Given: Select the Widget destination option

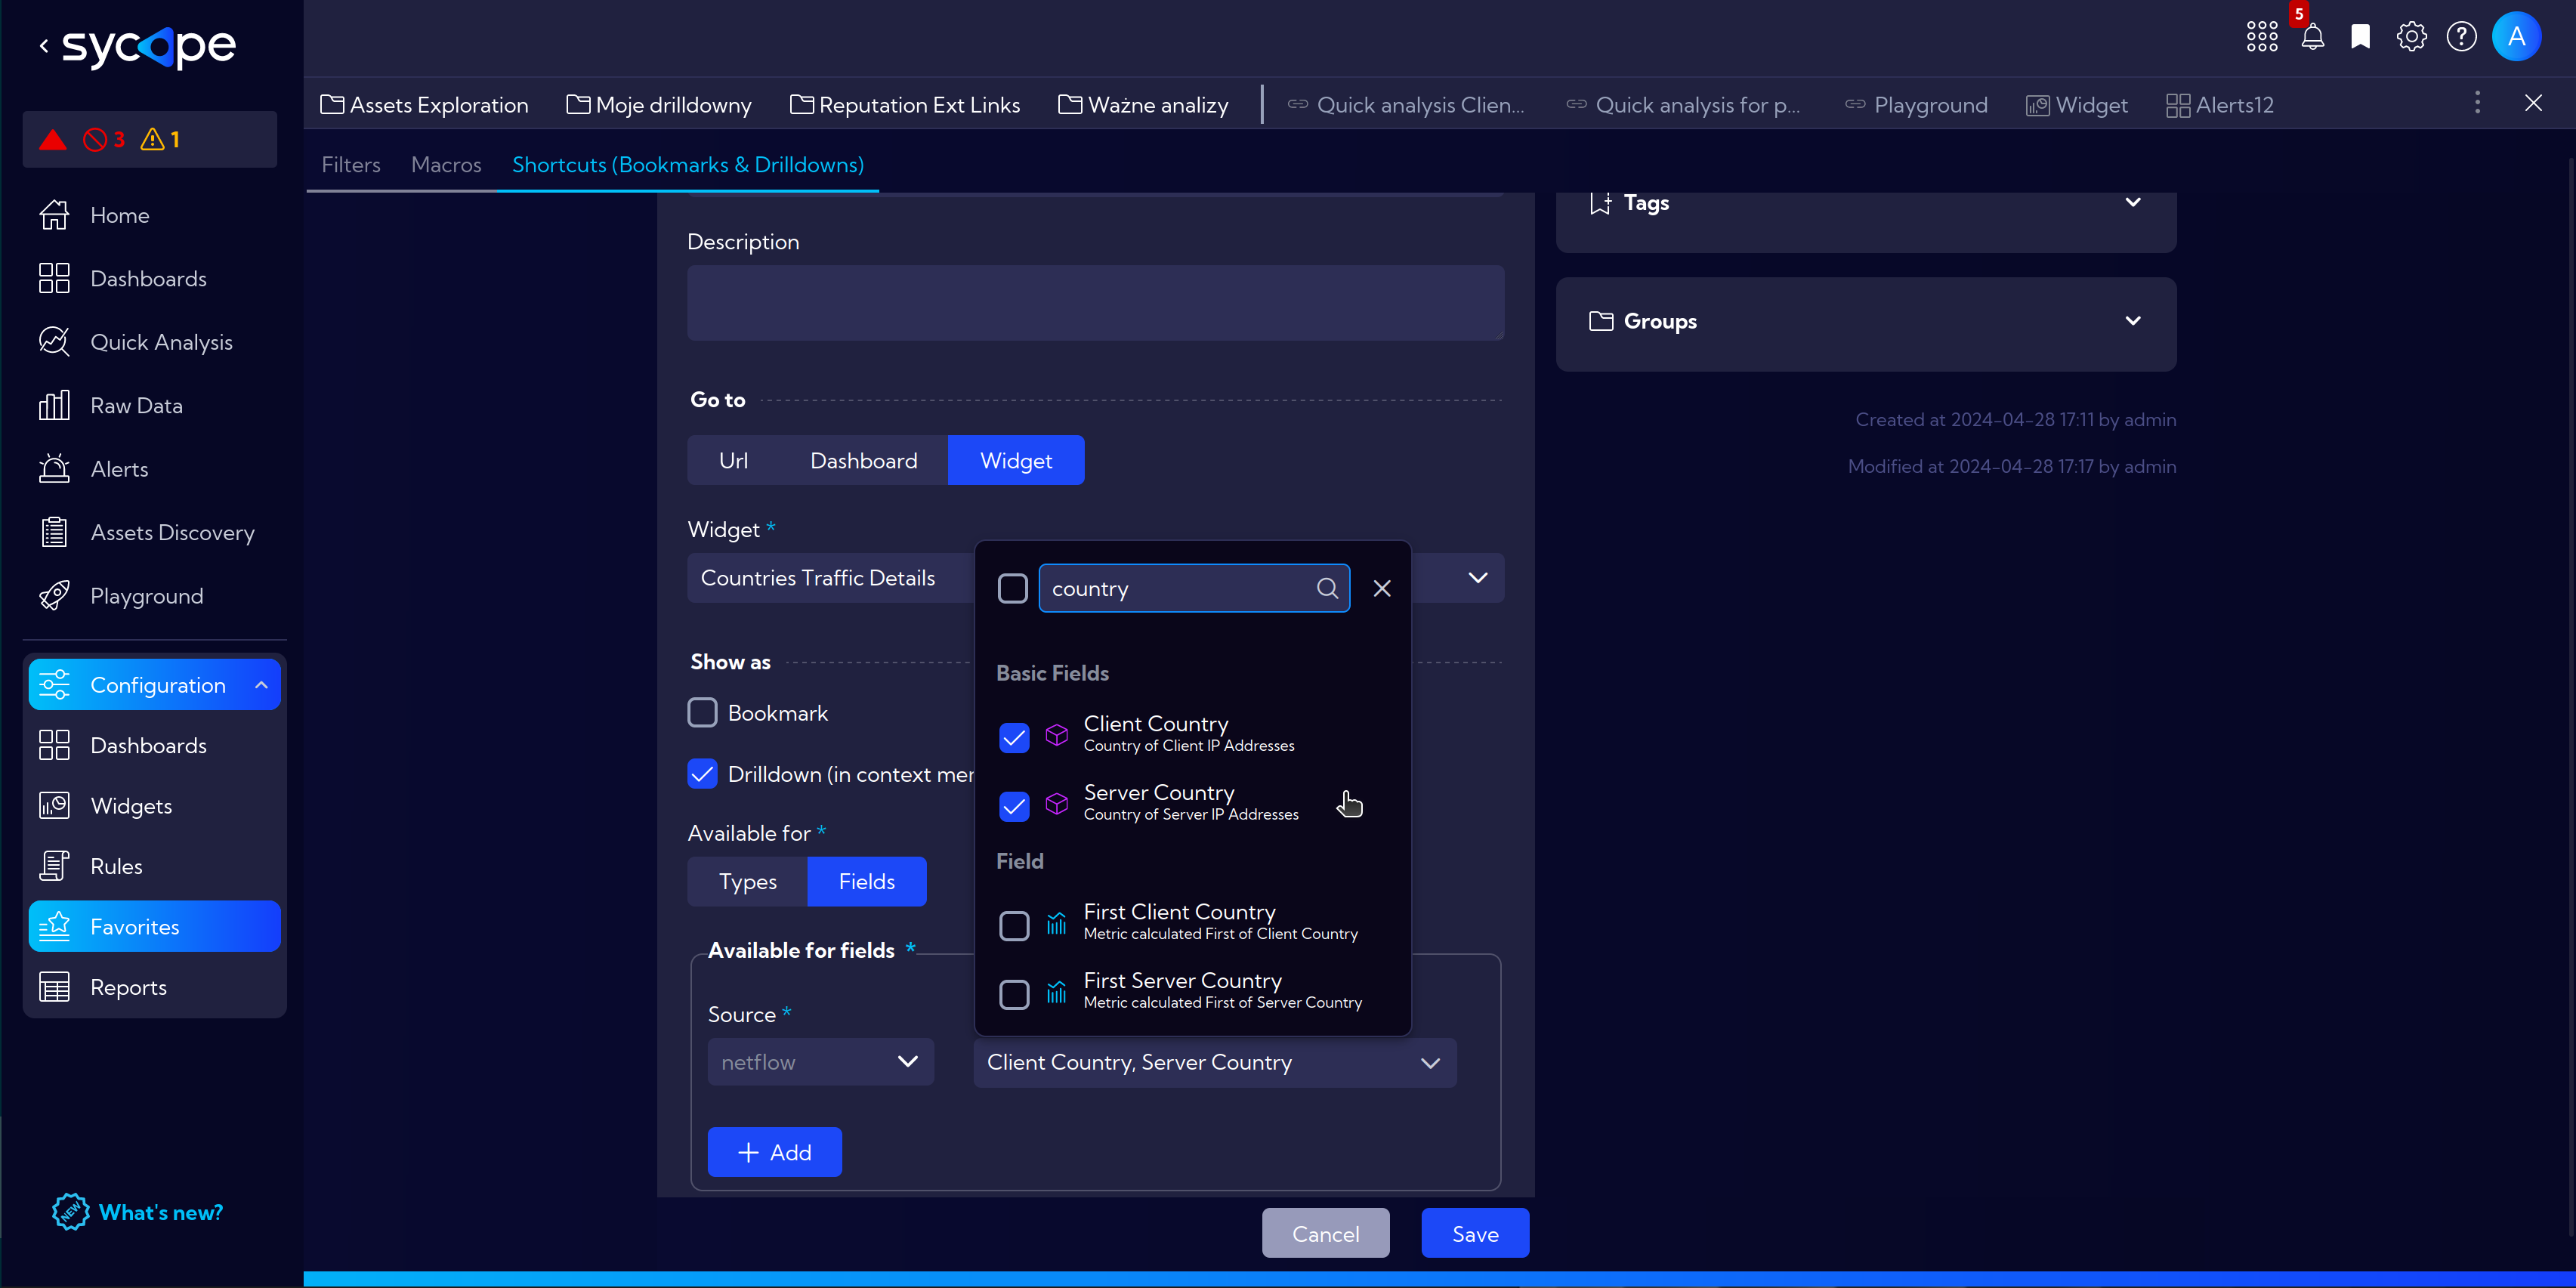Looking at the screenshot, I should 1015,459.
